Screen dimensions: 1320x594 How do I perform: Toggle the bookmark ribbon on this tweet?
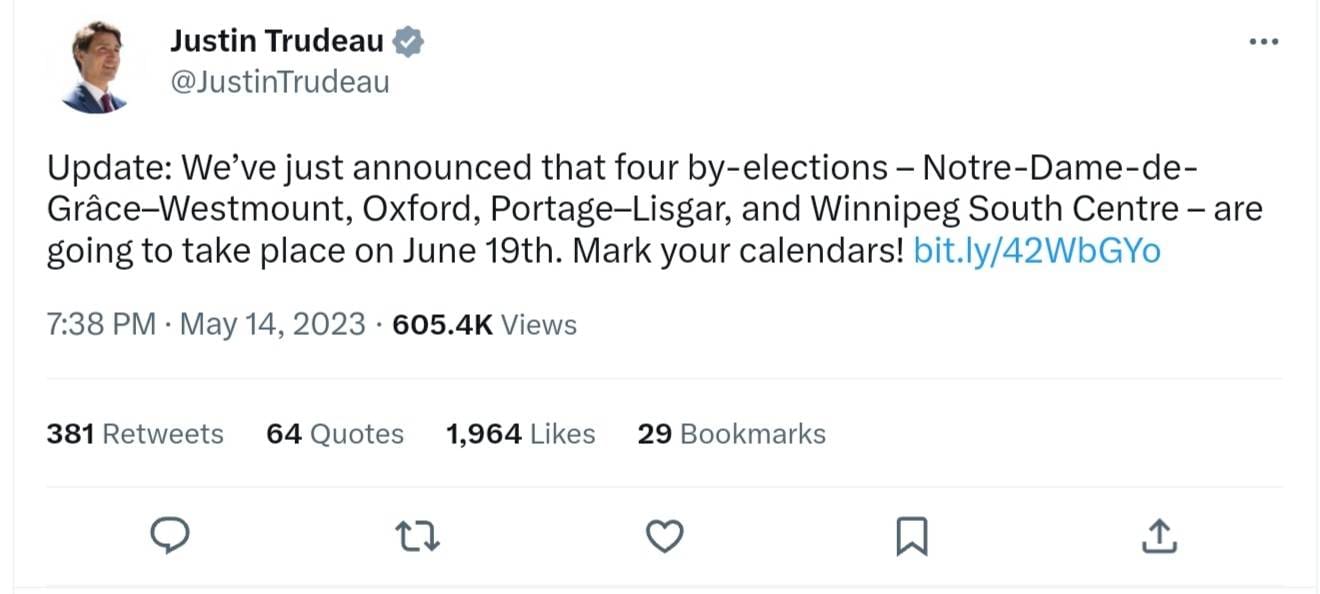(x=911, y=536)
